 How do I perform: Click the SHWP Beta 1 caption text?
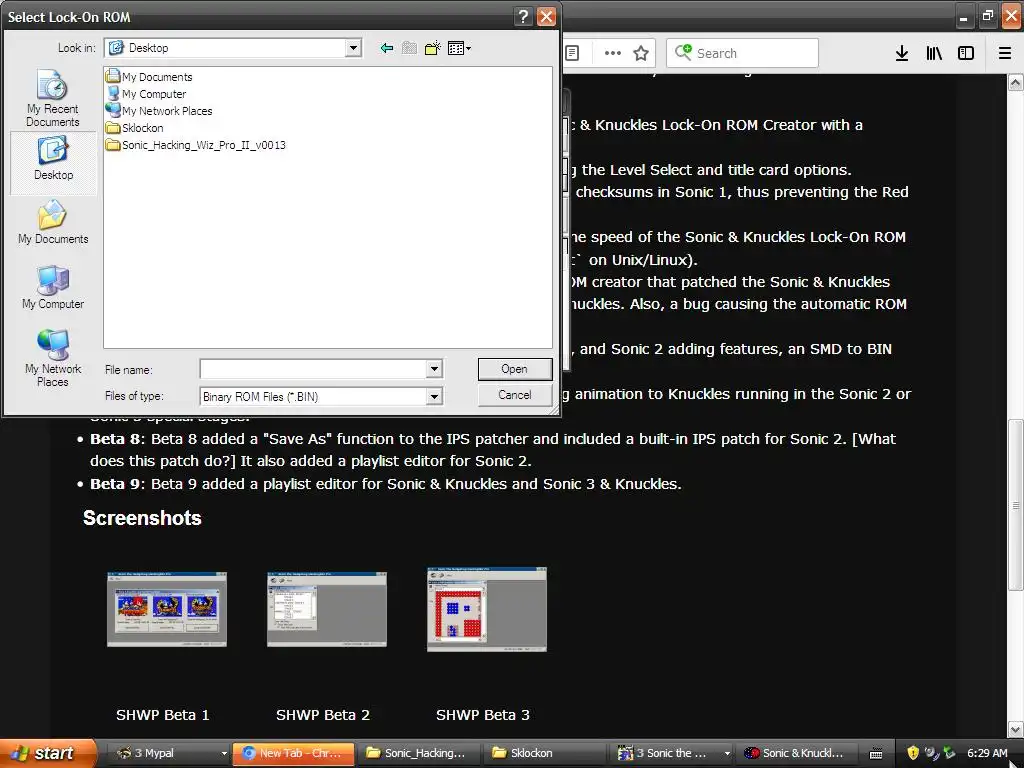click(163, 715)
